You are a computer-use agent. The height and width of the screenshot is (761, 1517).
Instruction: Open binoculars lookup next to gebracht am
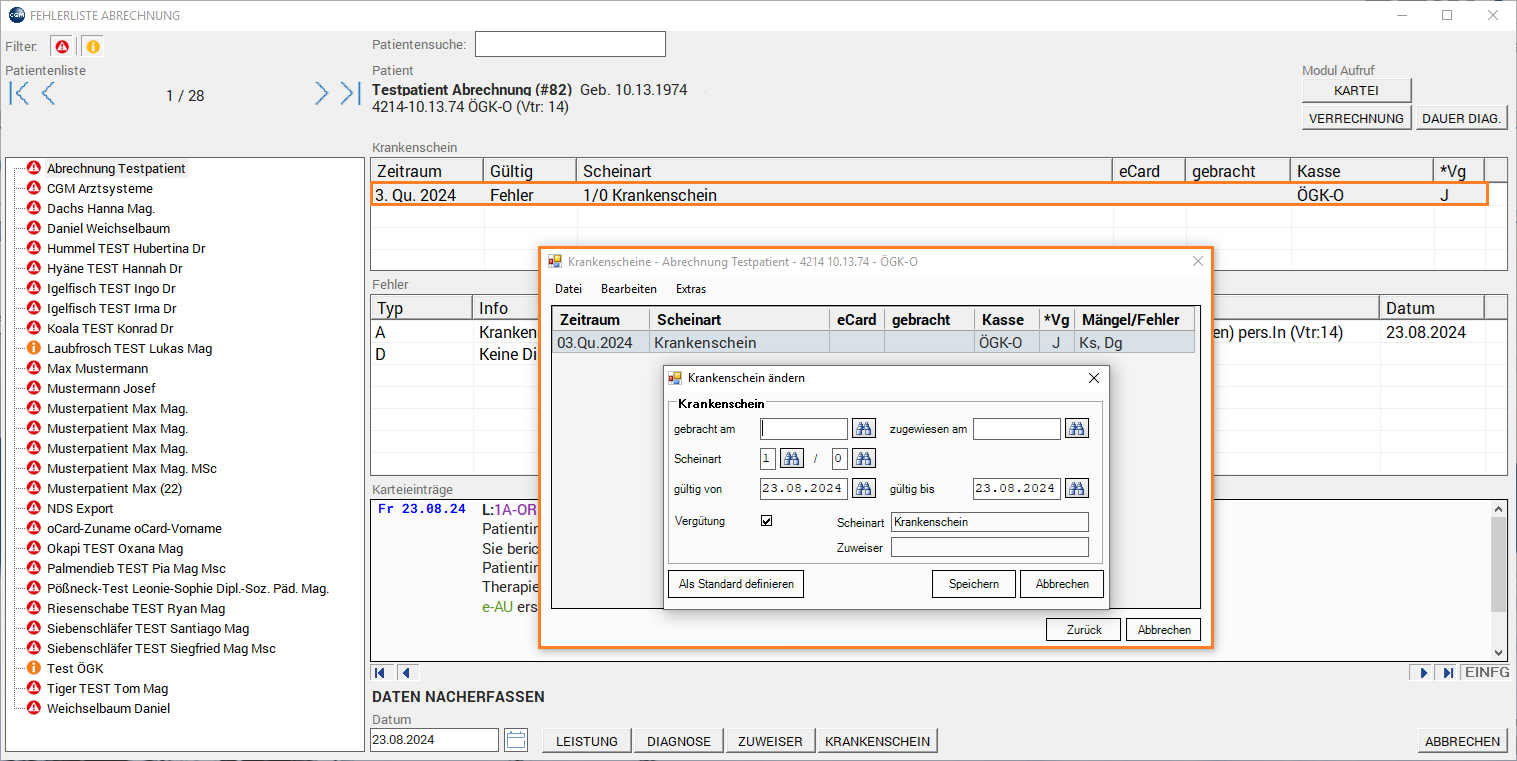click(x=863, y=429)
